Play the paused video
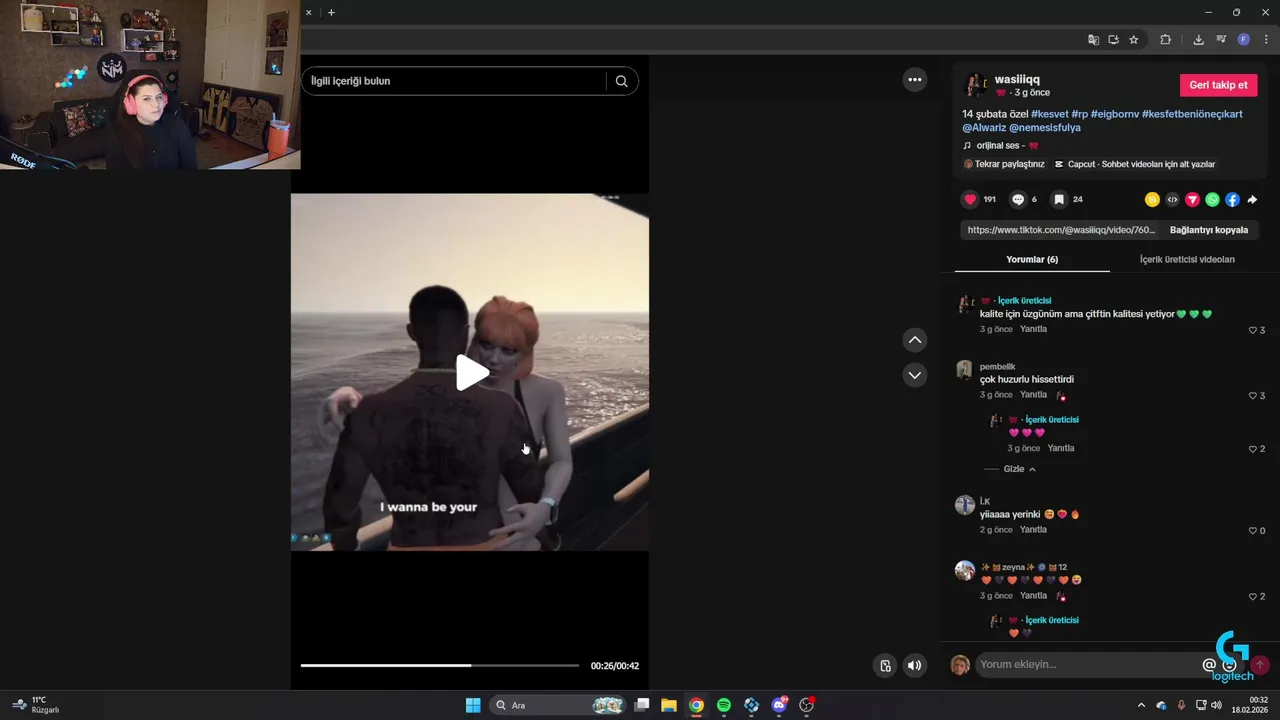The image size is (1280, 720). (x=472, y=373)
